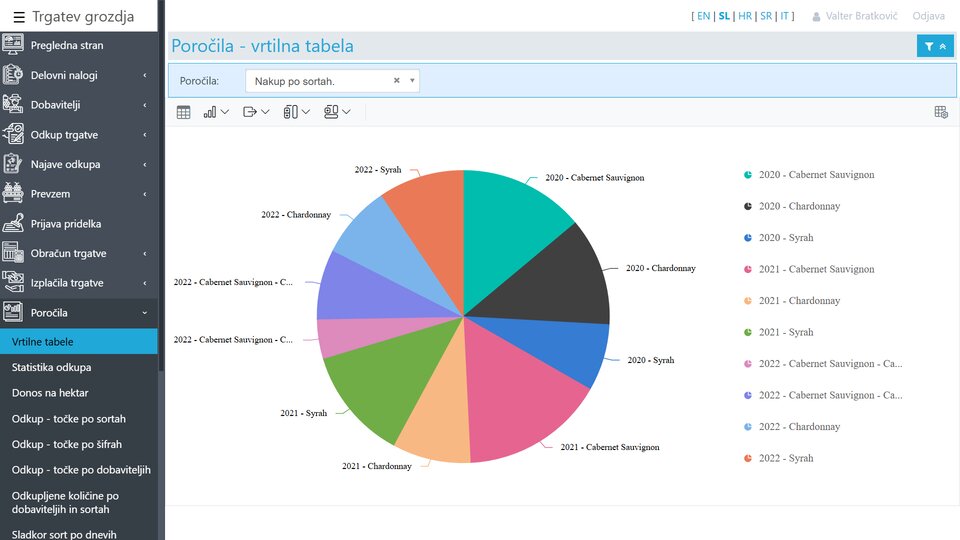
Task: Switch to grid table view icon
Action: [x=184, y=113]
